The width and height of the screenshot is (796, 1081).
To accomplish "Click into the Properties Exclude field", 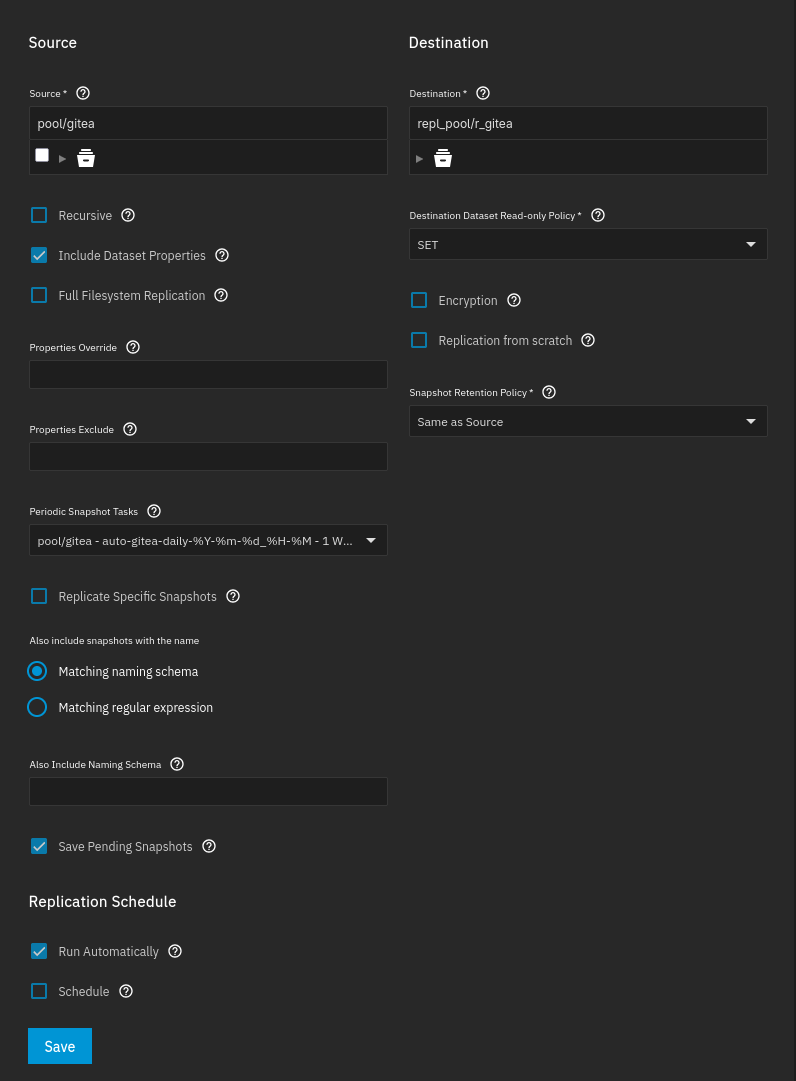I will click(x=208, y=456).
